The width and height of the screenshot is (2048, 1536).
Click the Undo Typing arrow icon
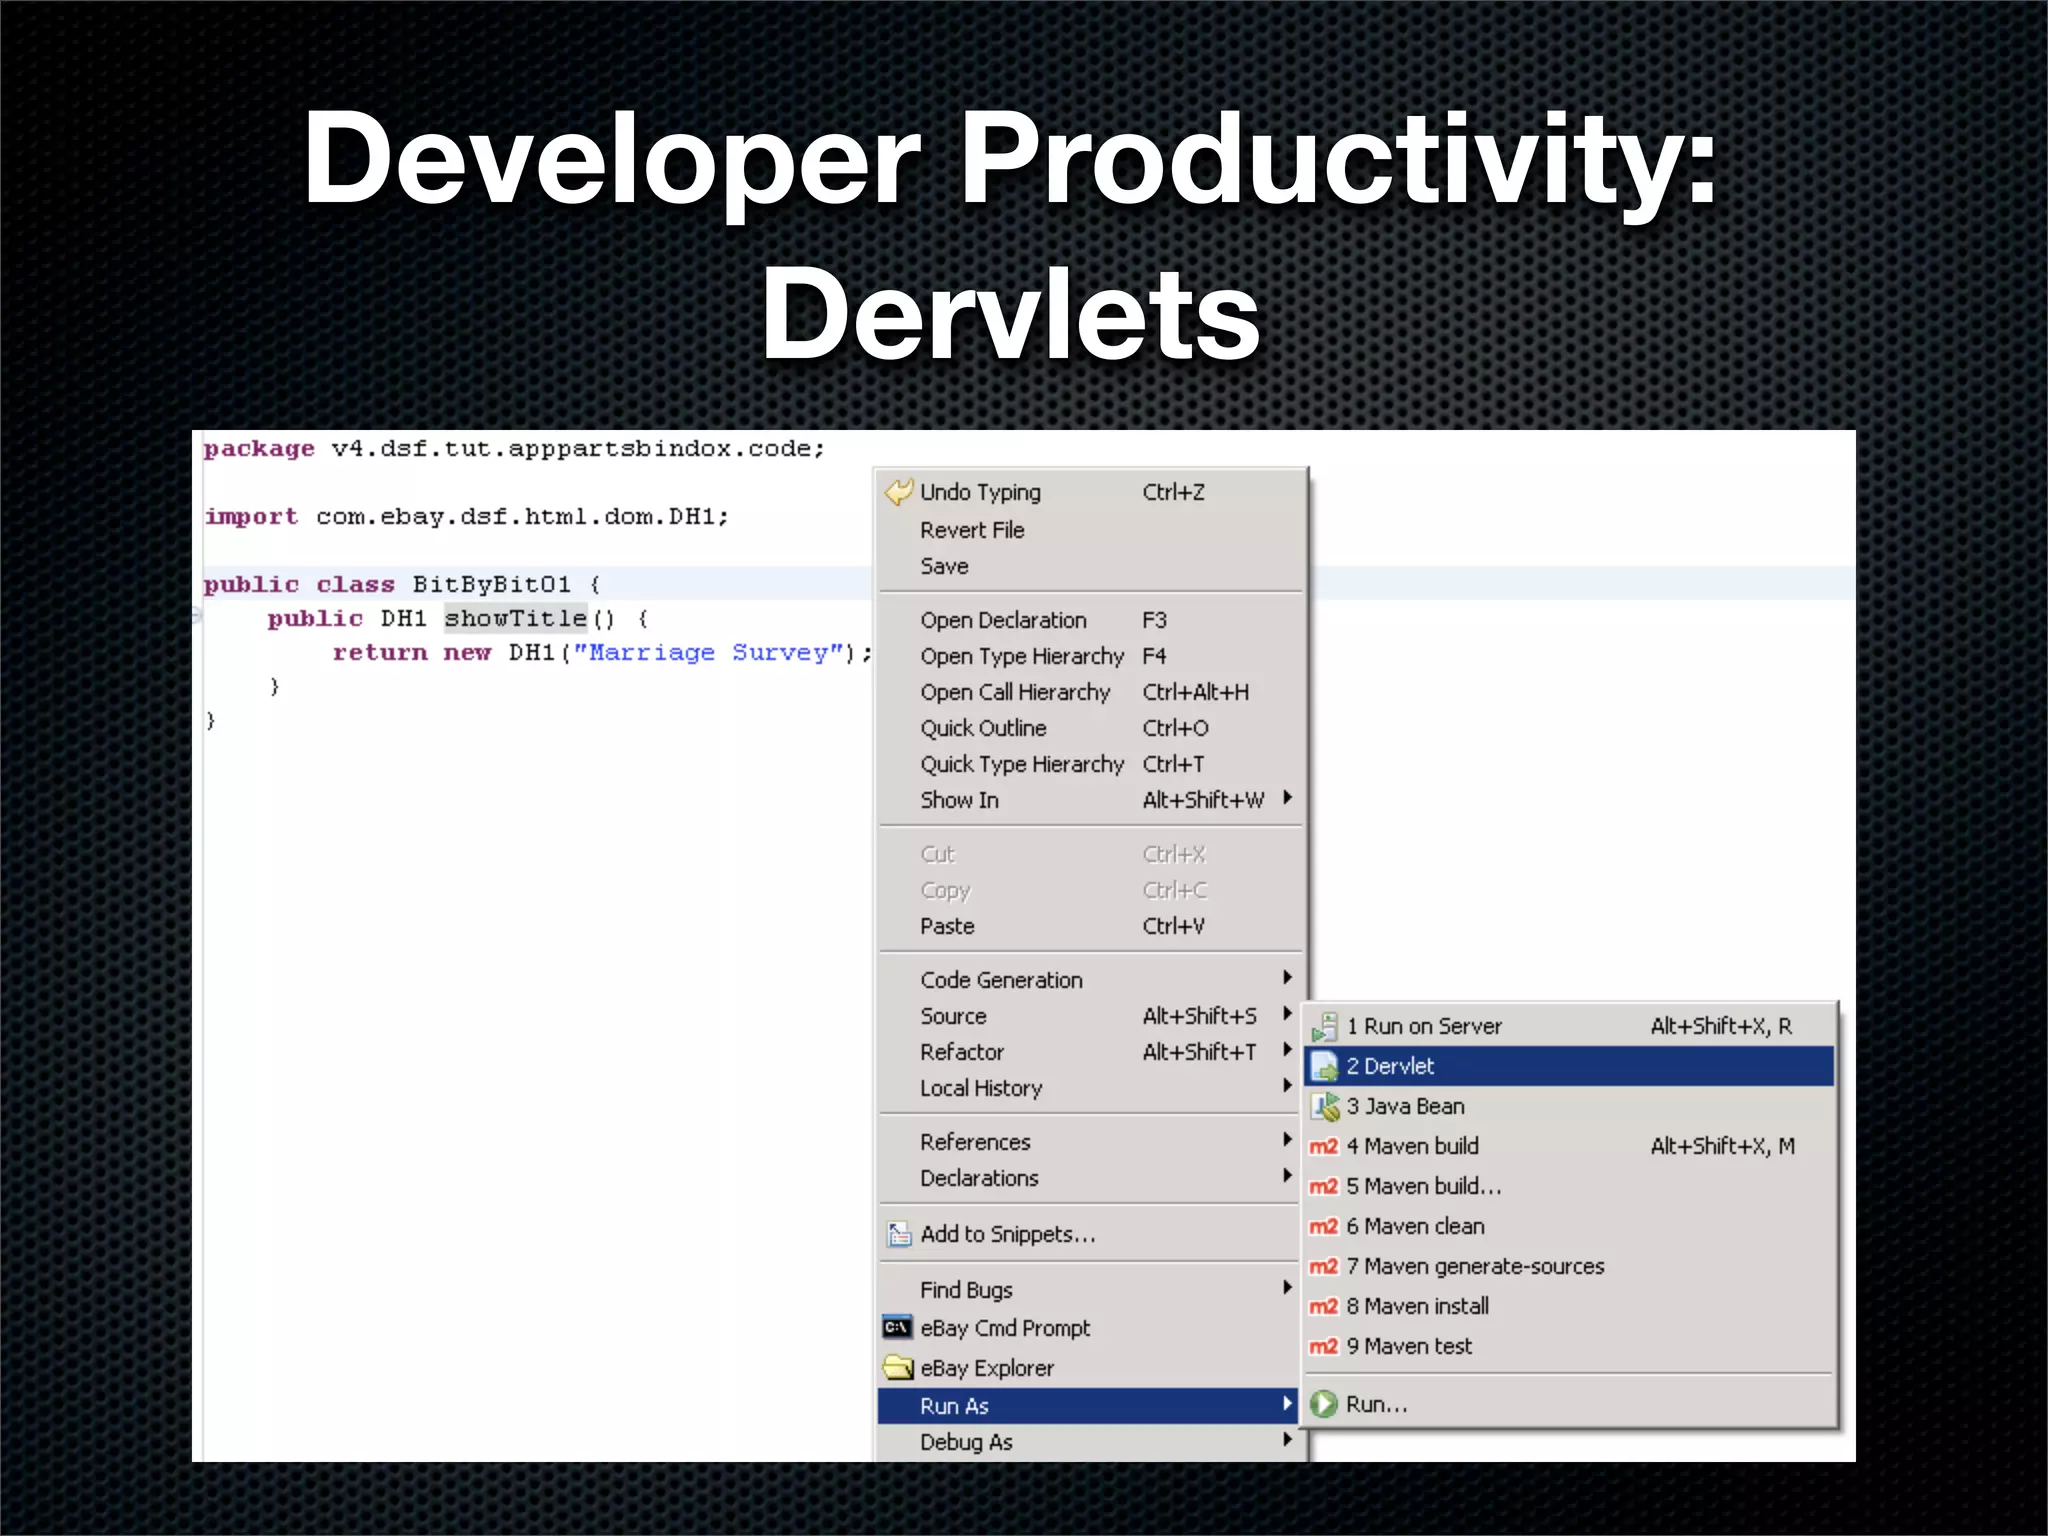tap(898, 491)
